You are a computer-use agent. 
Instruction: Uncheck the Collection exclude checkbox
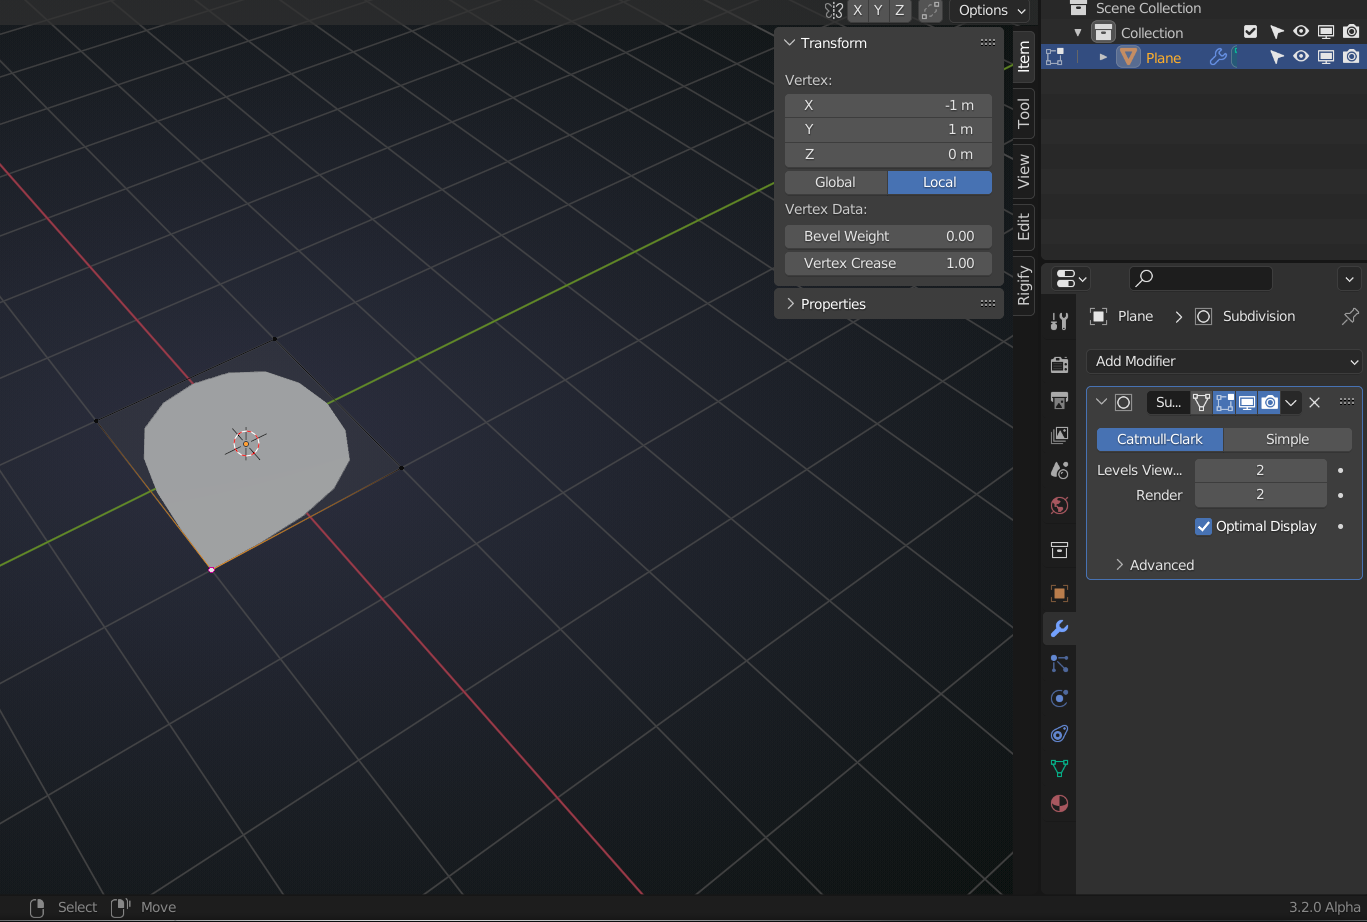pyautogui.click(x=1250, y=32)
